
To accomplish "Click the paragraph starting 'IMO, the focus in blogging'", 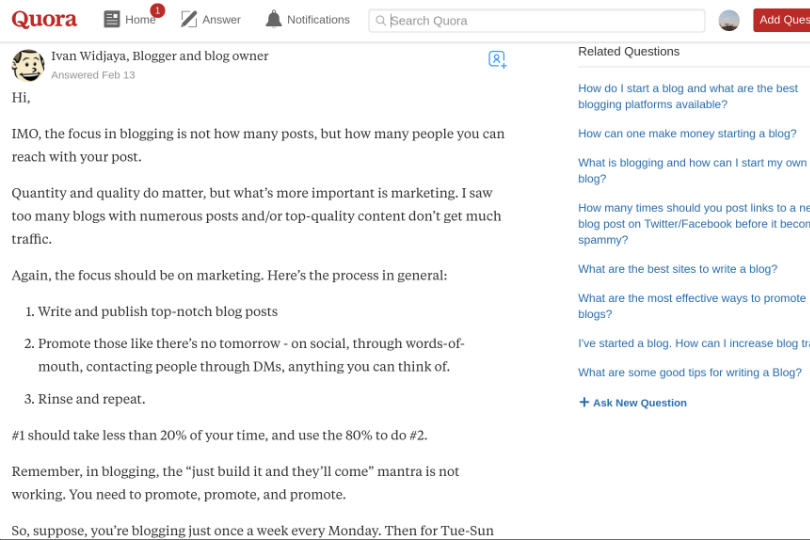I will (258, 145).
